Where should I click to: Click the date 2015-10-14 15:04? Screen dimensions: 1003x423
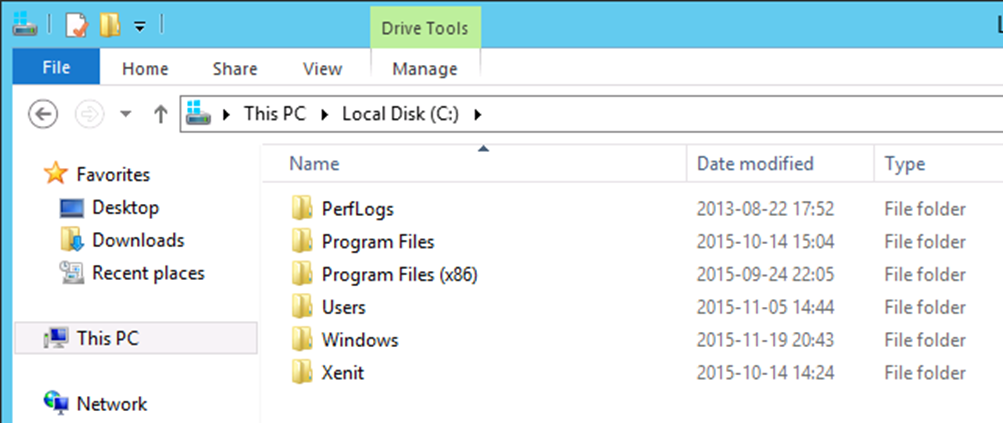(765, 242)
